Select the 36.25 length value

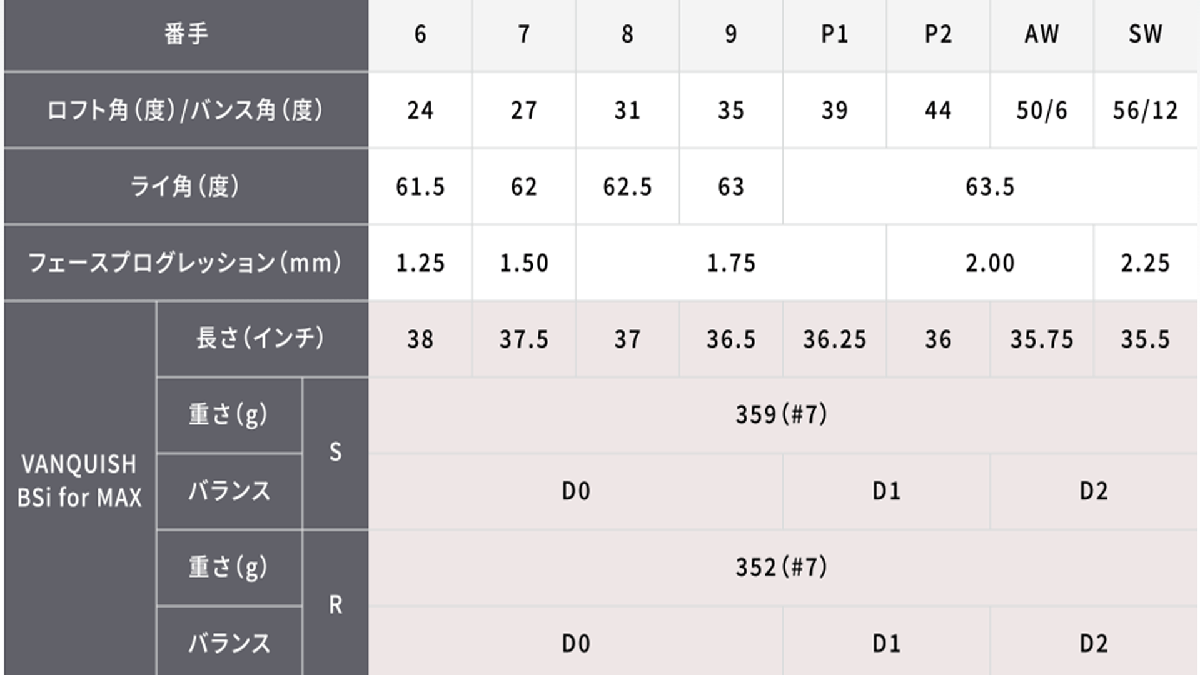[x=834, y=339]
